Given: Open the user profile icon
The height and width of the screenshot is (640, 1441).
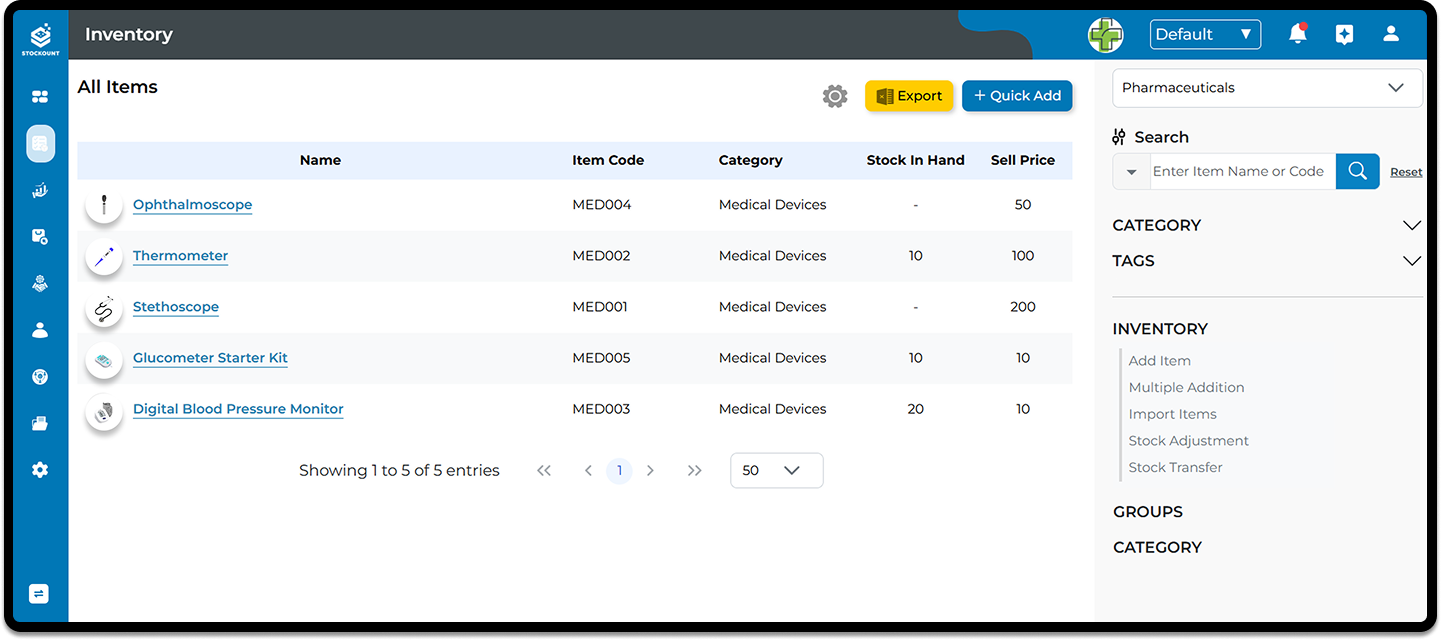Looking at the screenshot, I should 1391,34.
